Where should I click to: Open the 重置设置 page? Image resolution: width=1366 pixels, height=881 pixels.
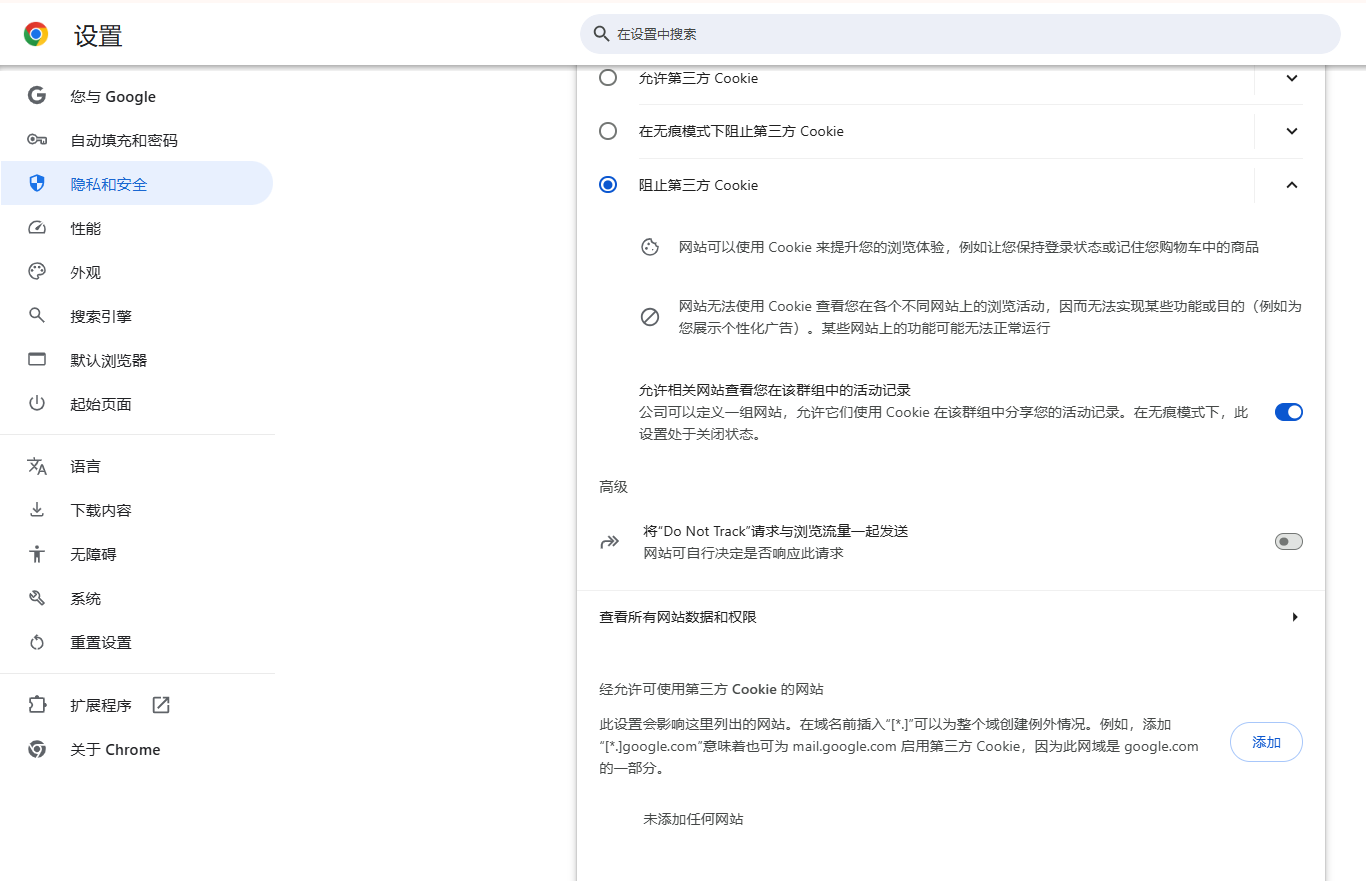coord(137,642)
